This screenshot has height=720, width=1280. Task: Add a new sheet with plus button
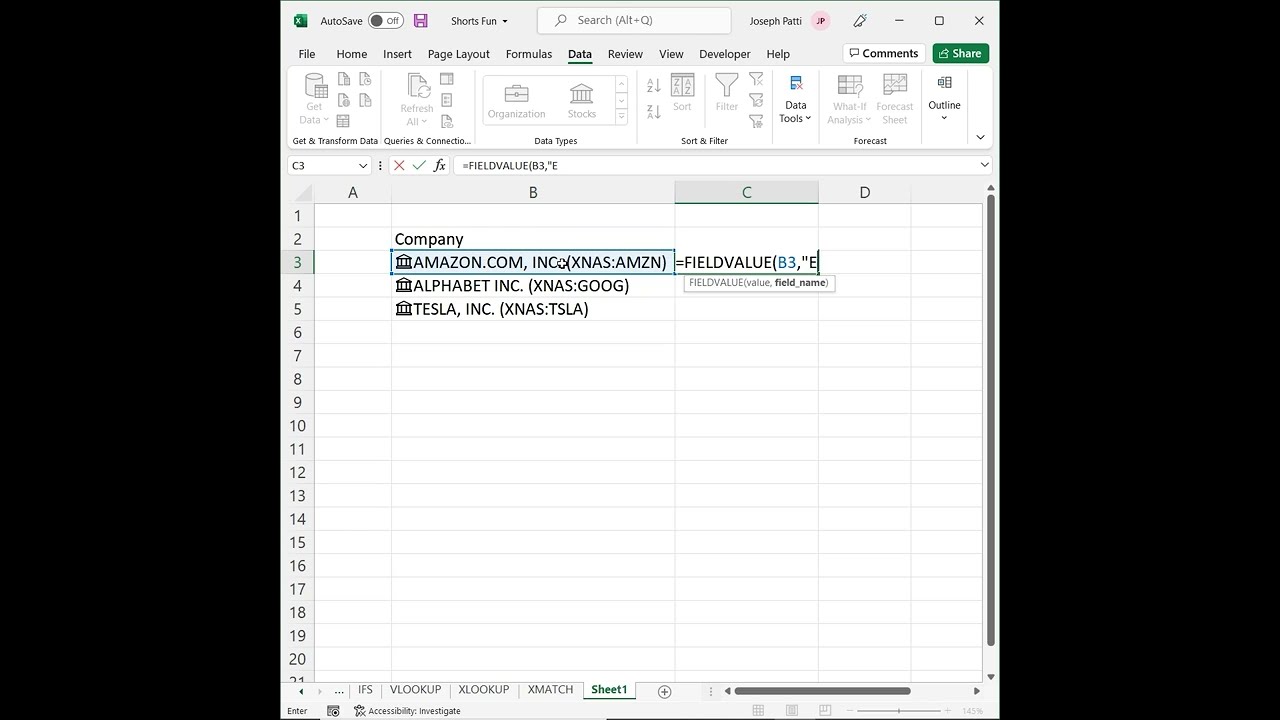click(664, 691)
